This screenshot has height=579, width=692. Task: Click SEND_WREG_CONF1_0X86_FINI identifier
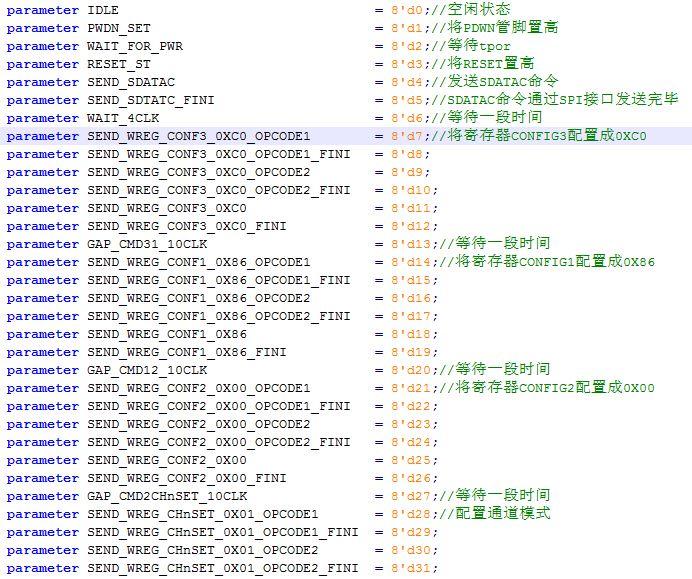pos(187,352)
